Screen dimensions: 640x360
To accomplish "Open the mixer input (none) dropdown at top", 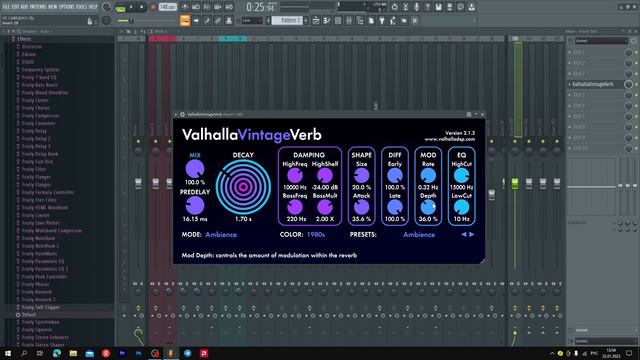I will (601, 41).
